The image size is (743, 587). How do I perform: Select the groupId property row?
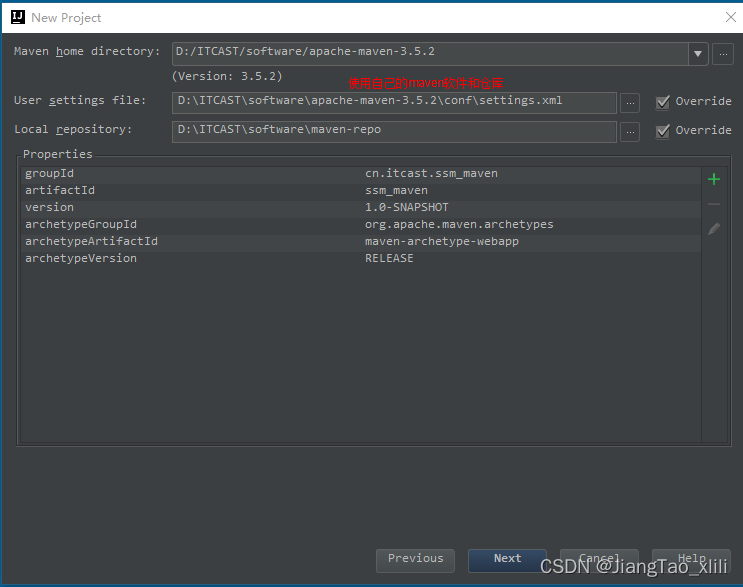click(x=361, y=174)
